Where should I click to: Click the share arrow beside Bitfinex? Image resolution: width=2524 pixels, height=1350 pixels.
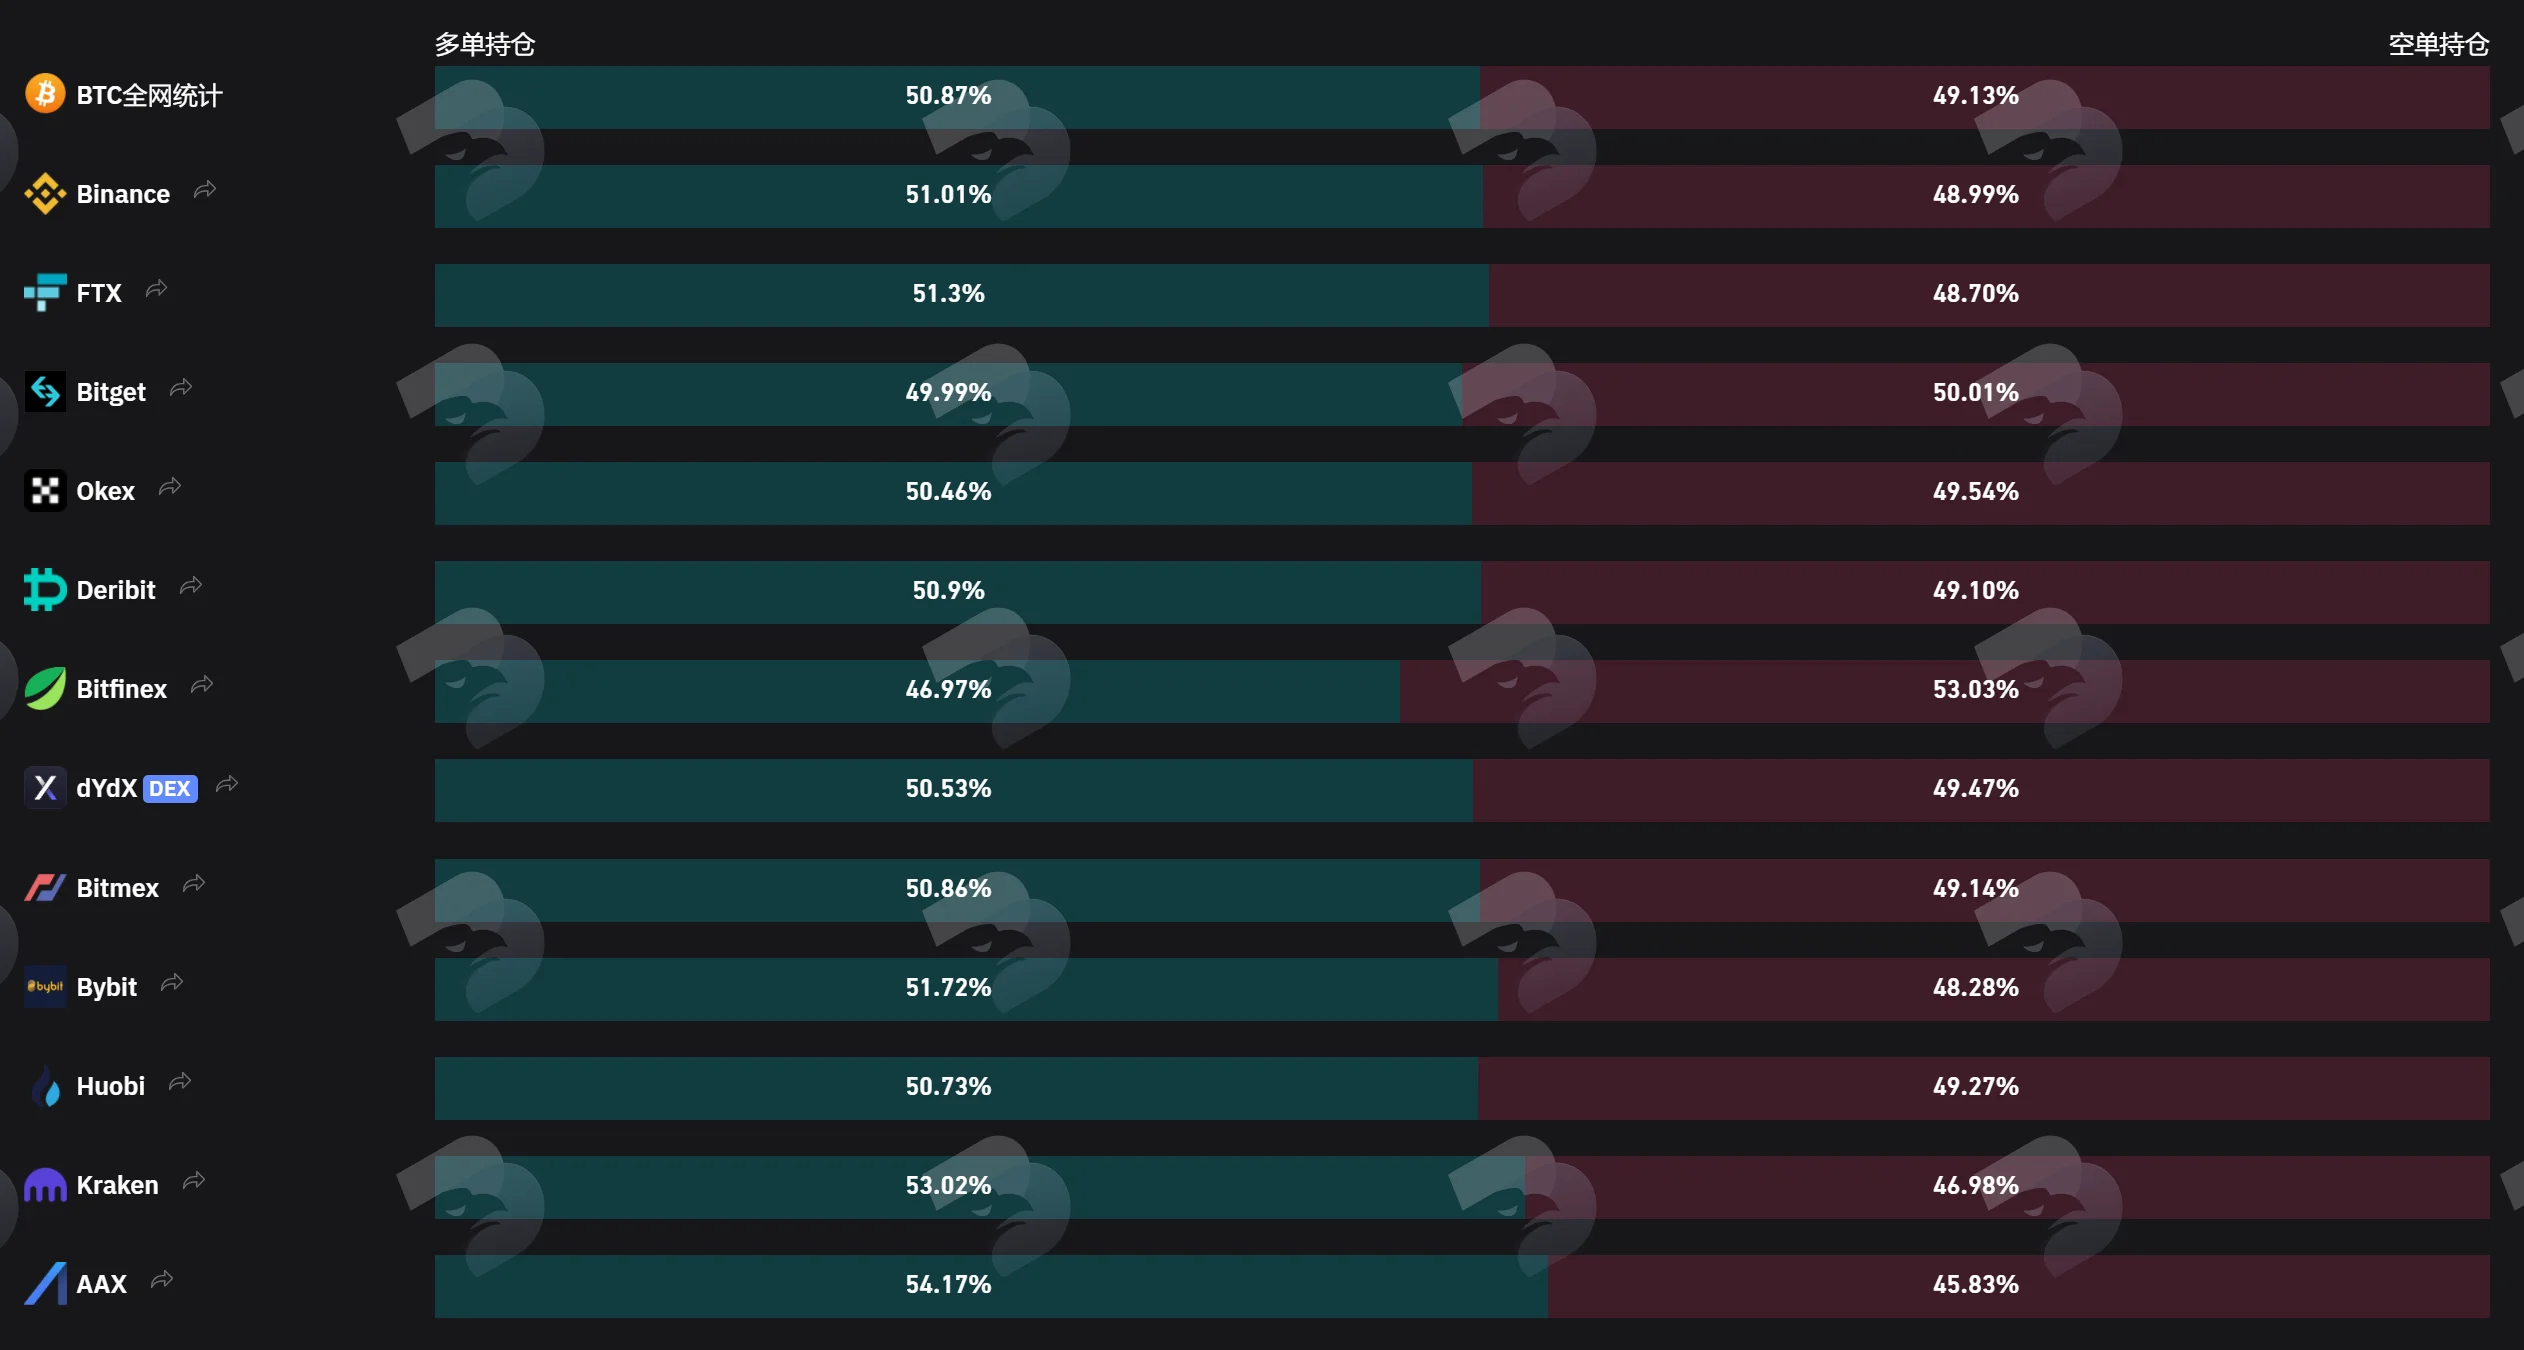(x=202, y=685)
